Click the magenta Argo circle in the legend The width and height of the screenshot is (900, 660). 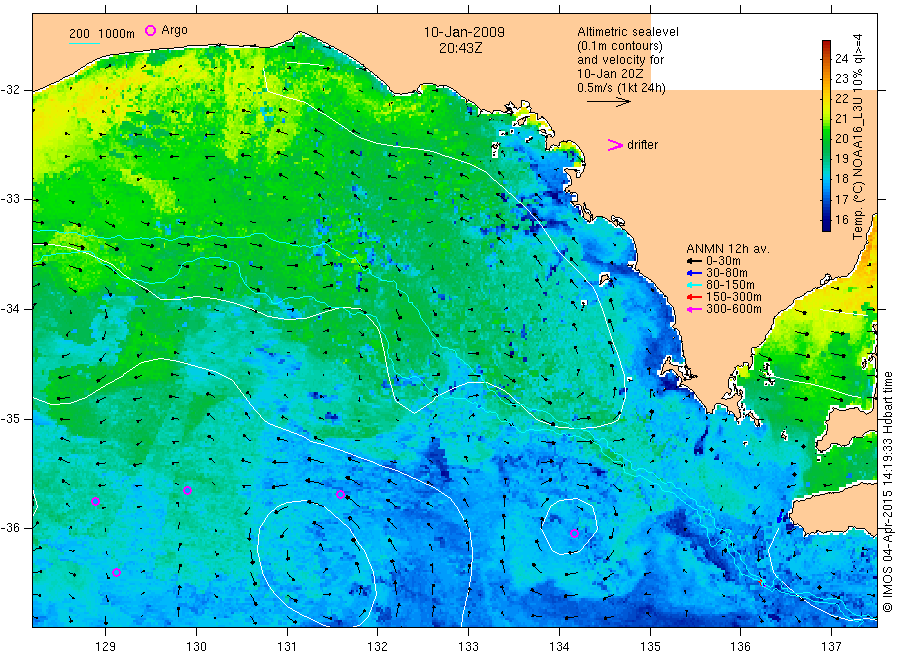[x=150, y=30]
